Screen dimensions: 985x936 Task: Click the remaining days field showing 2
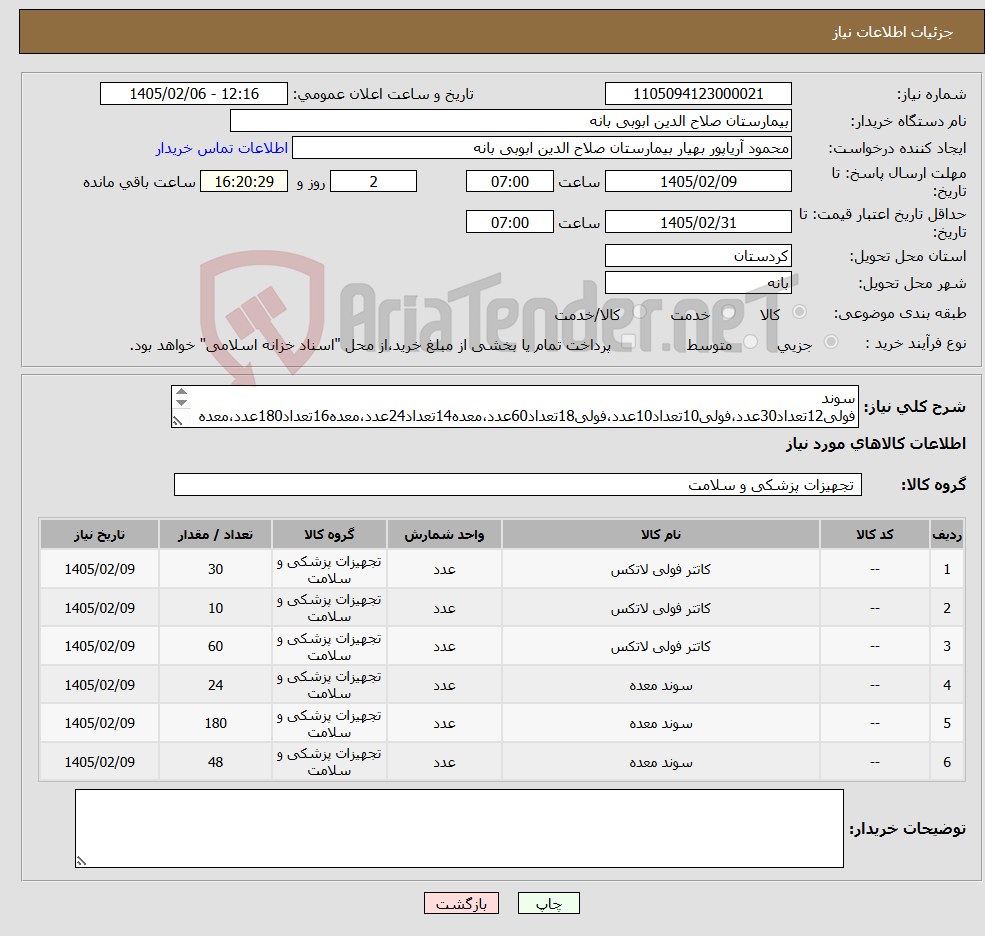pyautogui.click(x=373, y=182)
